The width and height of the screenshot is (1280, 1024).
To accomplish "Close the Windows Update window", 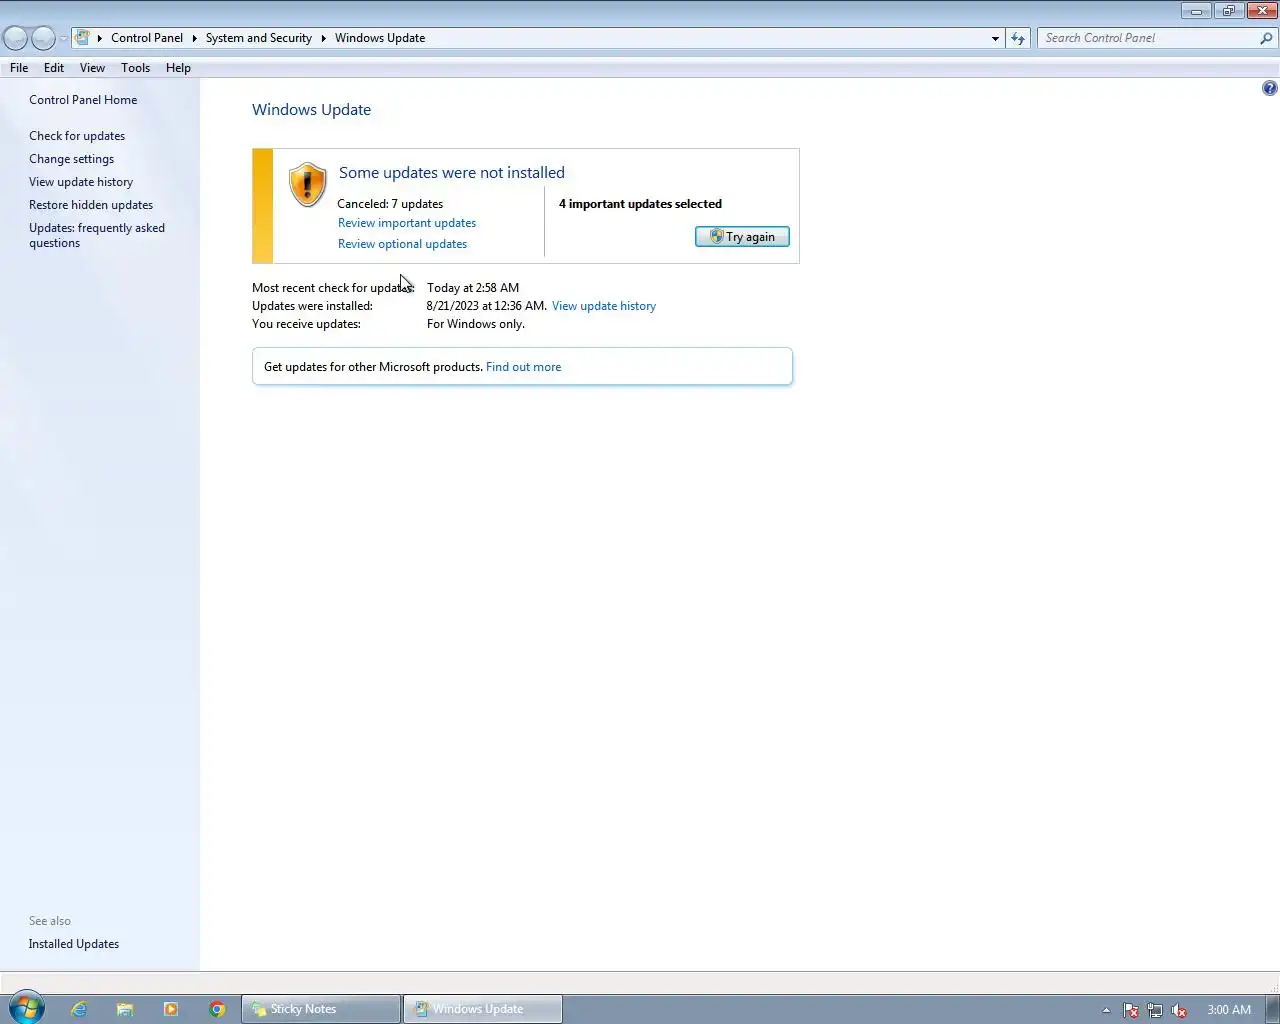I will coord(1261,11).
